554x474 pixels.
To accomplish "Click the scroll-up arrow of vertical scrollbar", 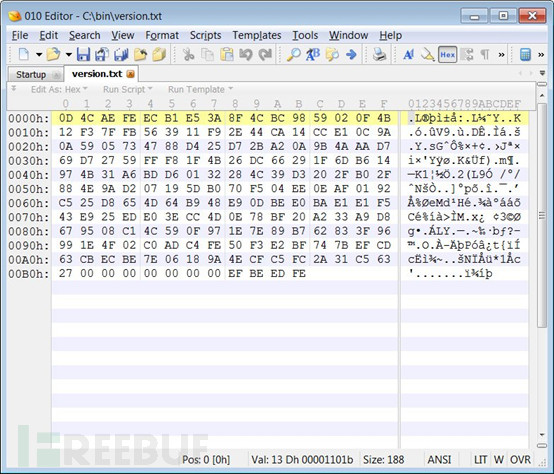I will [542, 95].
